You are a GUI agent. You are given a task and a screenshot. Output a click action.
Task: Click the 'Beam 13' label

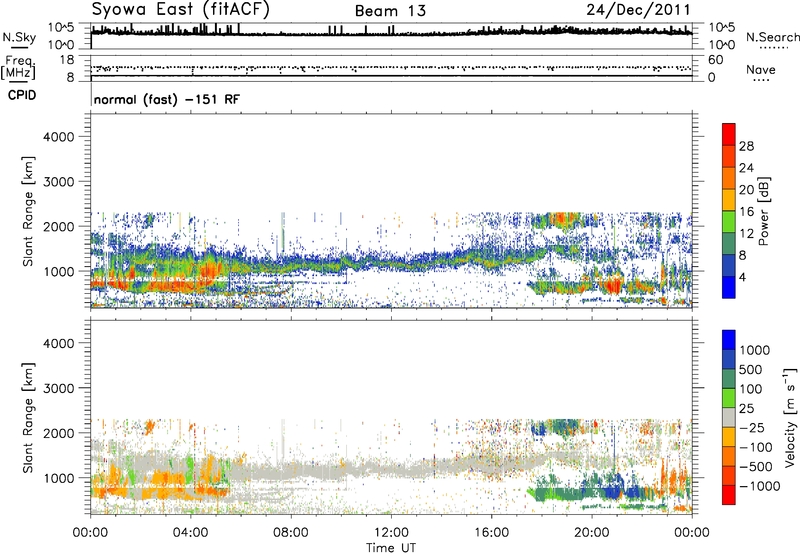point(390,11)
